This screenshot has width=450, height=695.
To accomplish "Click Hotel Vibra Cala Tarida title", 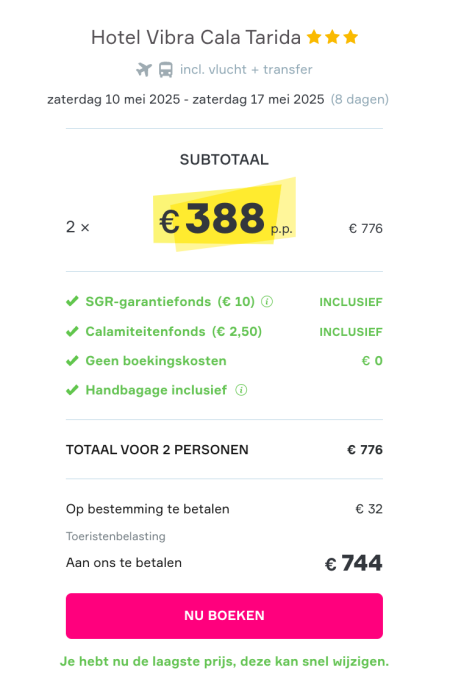I will 196,37.
